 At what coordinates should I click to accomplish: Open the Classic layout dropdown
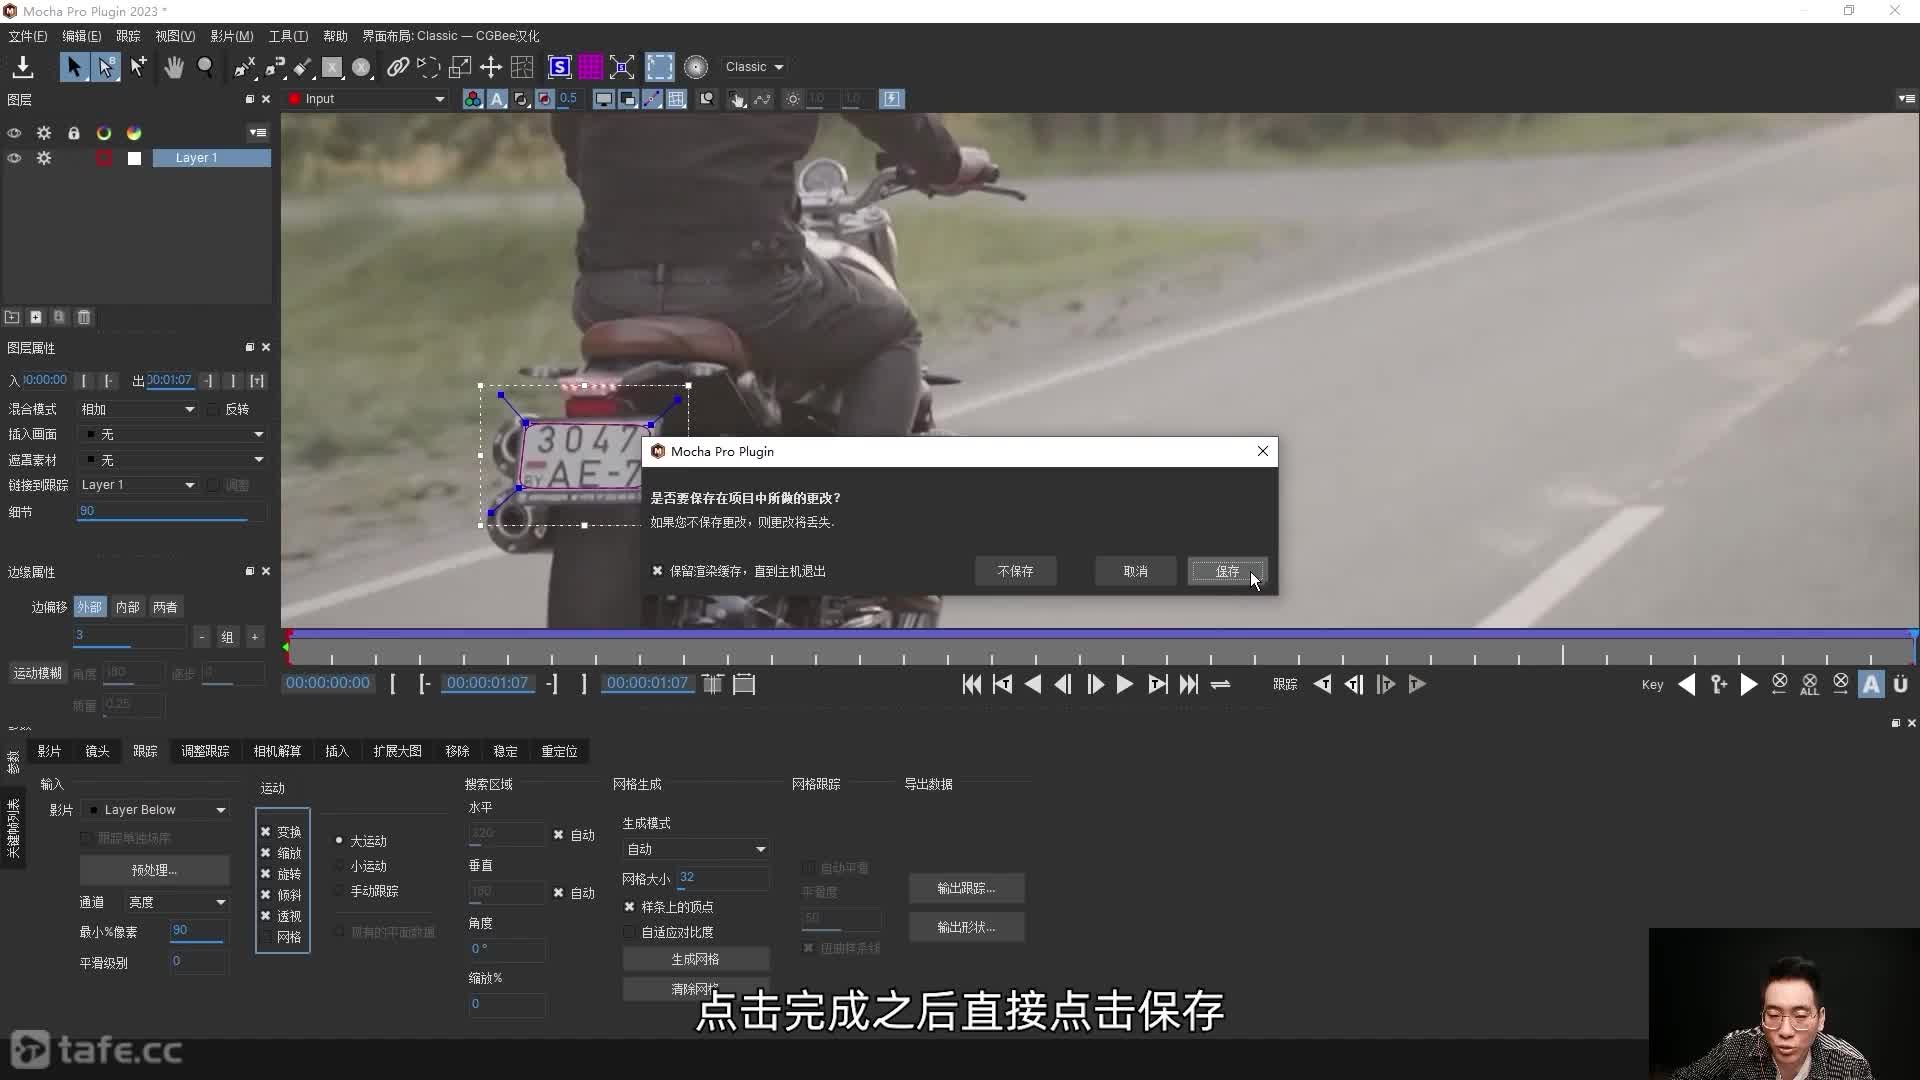coord(754,67)
